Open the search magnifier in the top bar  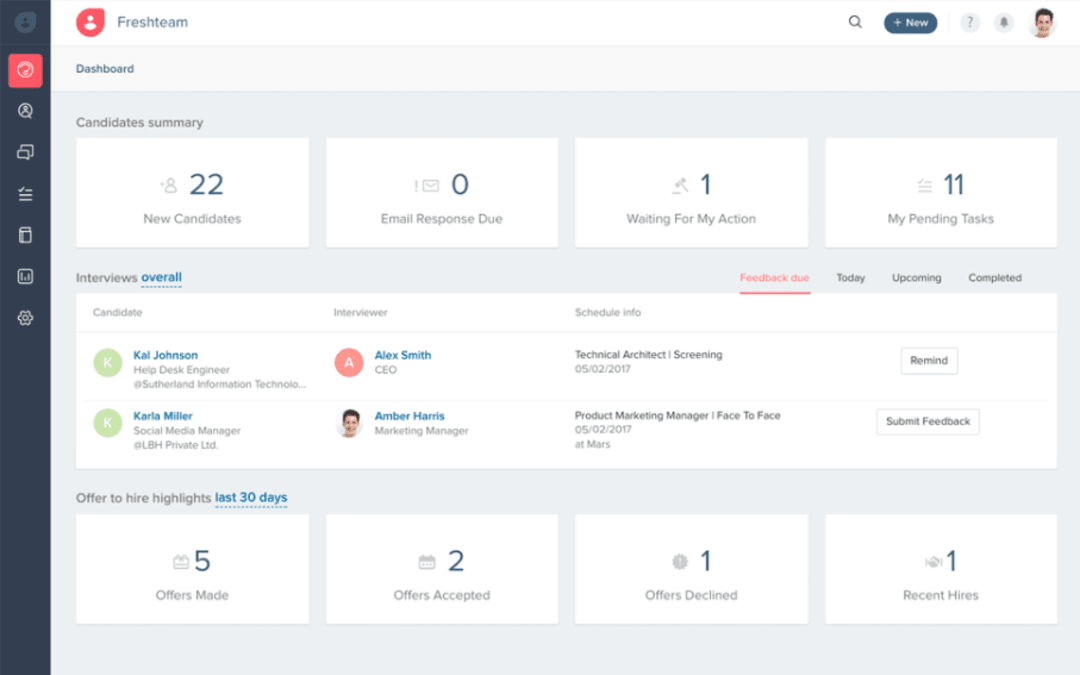tap(854, 21)
